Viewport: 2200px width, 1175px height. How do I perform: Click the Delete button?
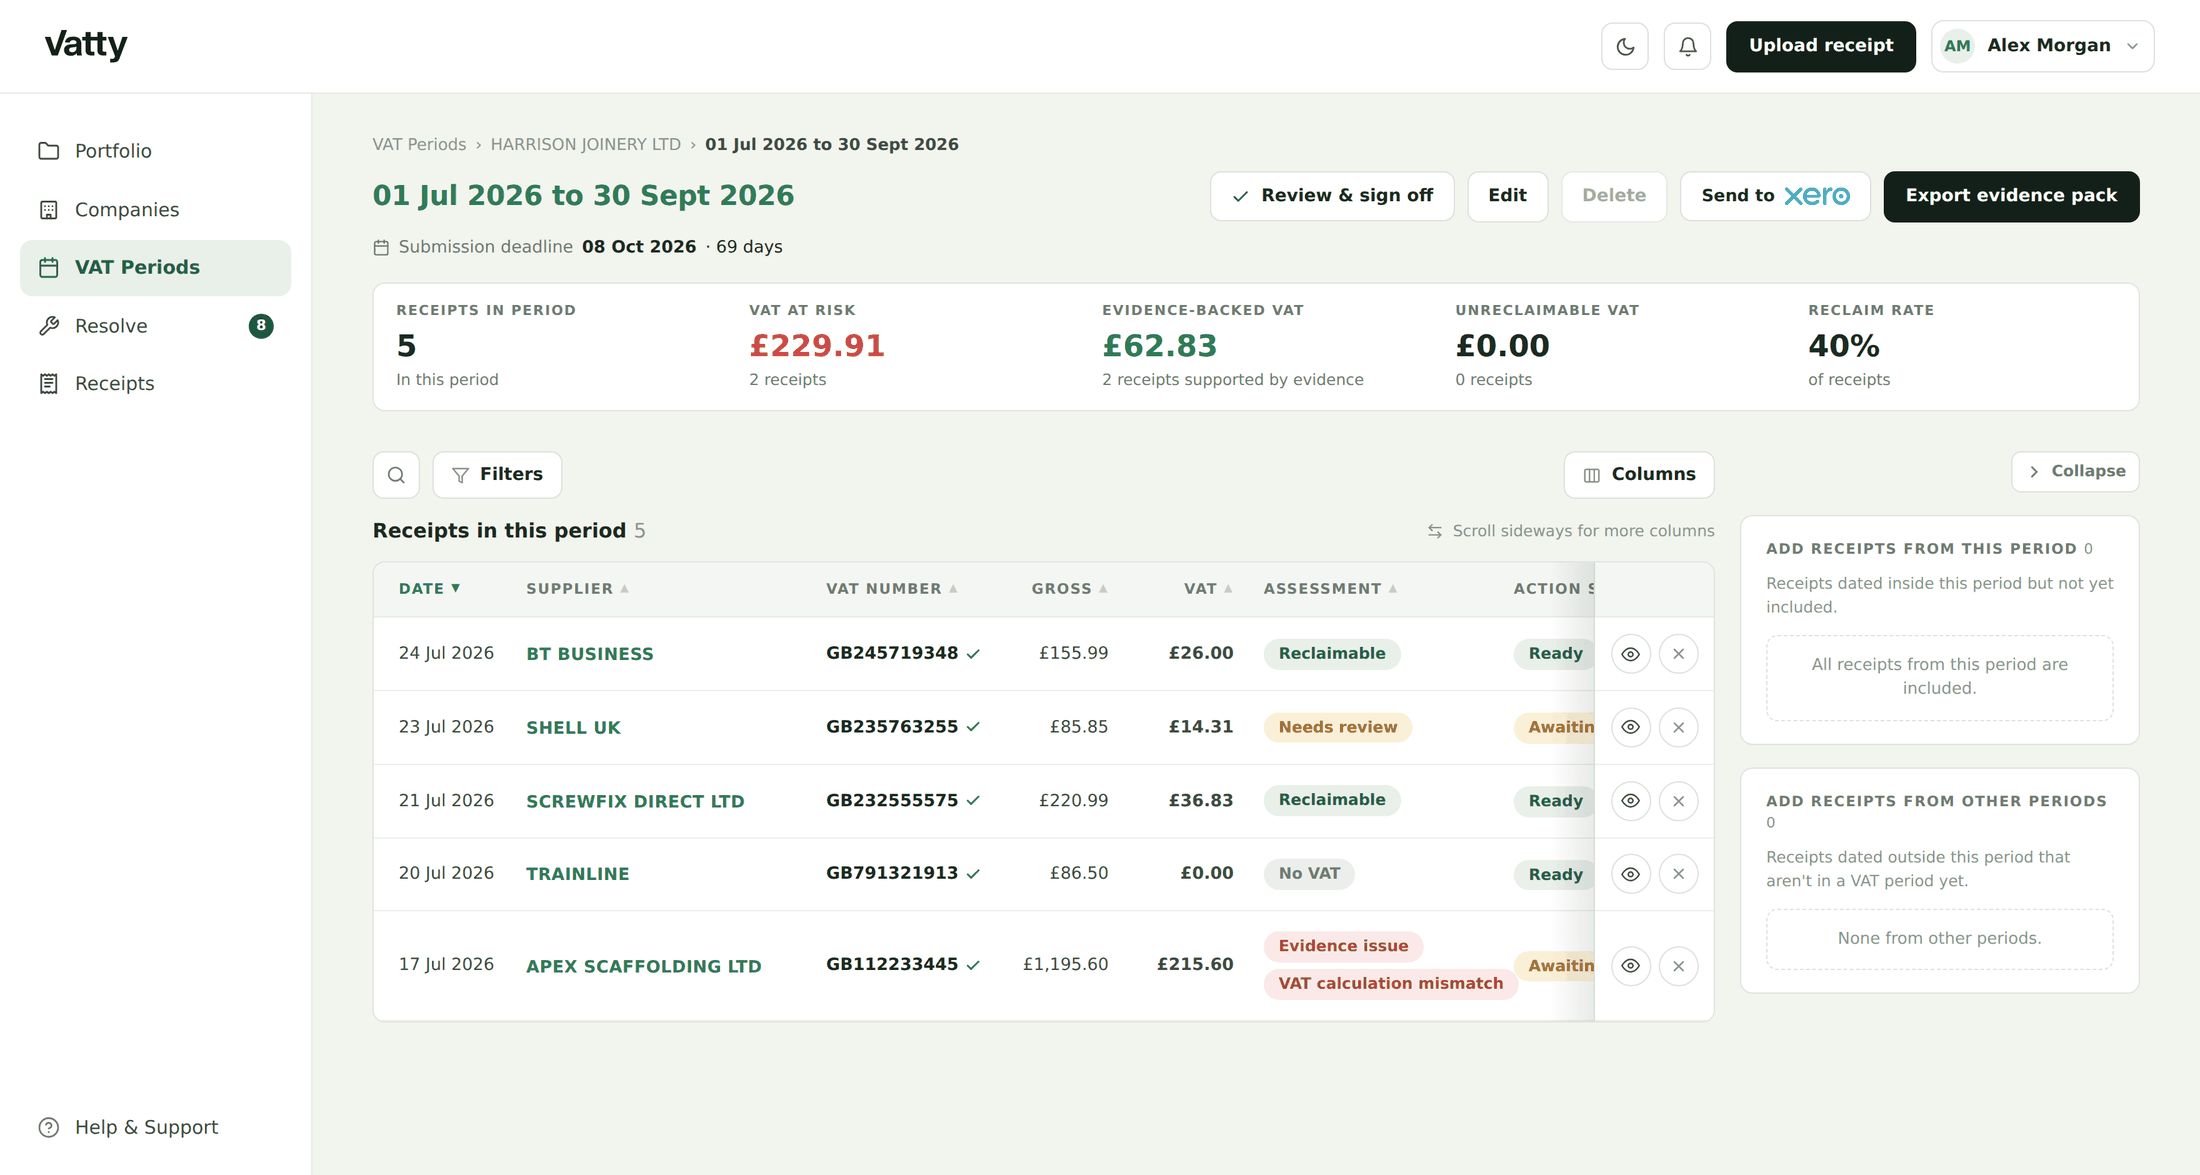1613,196
